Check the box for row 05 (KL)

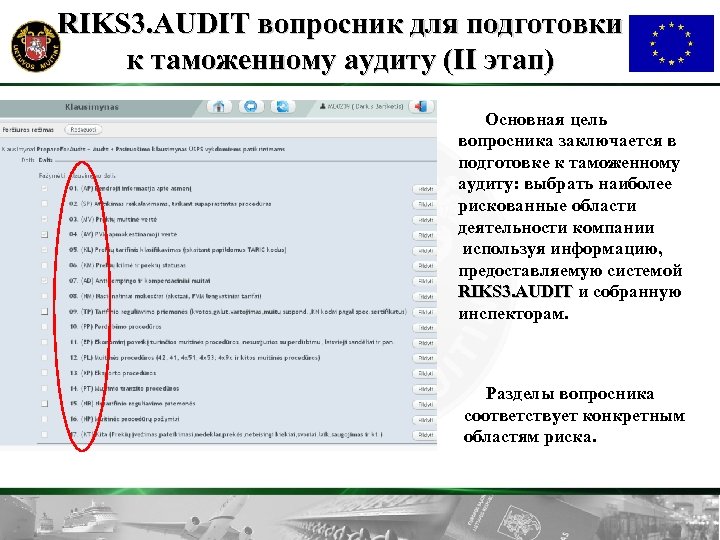tap(45, 250)
